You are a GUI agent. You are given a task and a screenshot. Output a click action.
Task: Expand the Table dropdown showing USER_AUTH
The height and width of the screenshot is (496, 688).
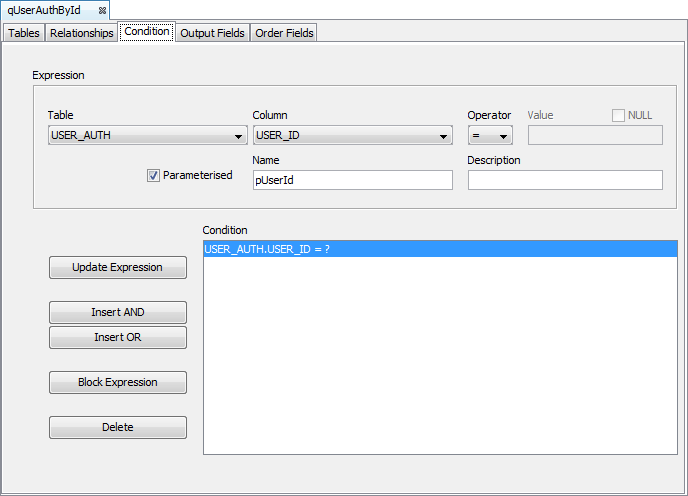pyautogui.click(x=147, y=136)
